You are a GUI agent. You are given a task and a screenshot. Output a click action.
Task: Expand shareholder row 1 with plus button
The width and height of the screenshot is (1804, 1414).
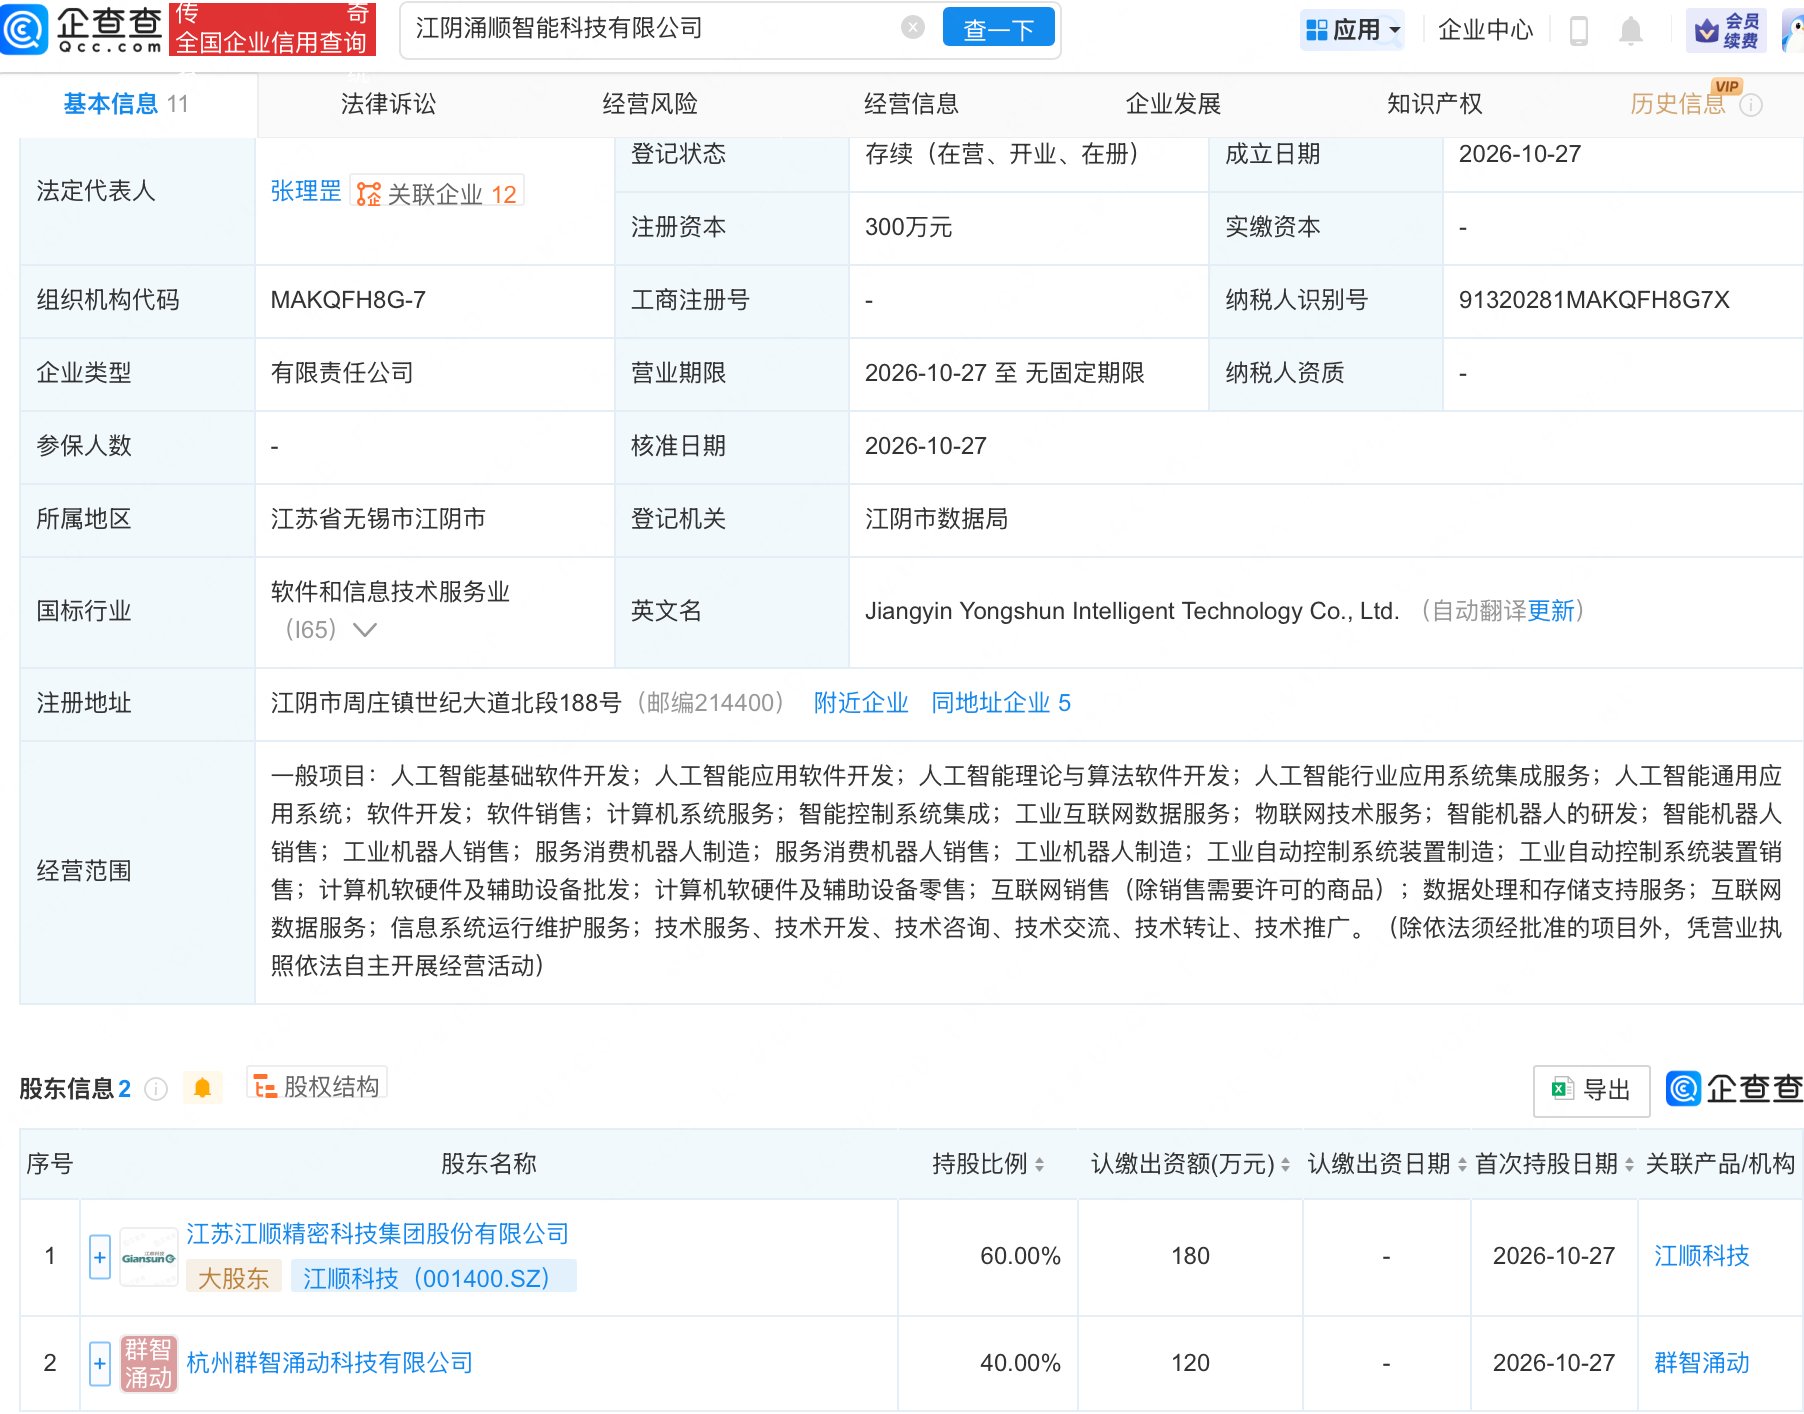click(x=100, y=1257)
